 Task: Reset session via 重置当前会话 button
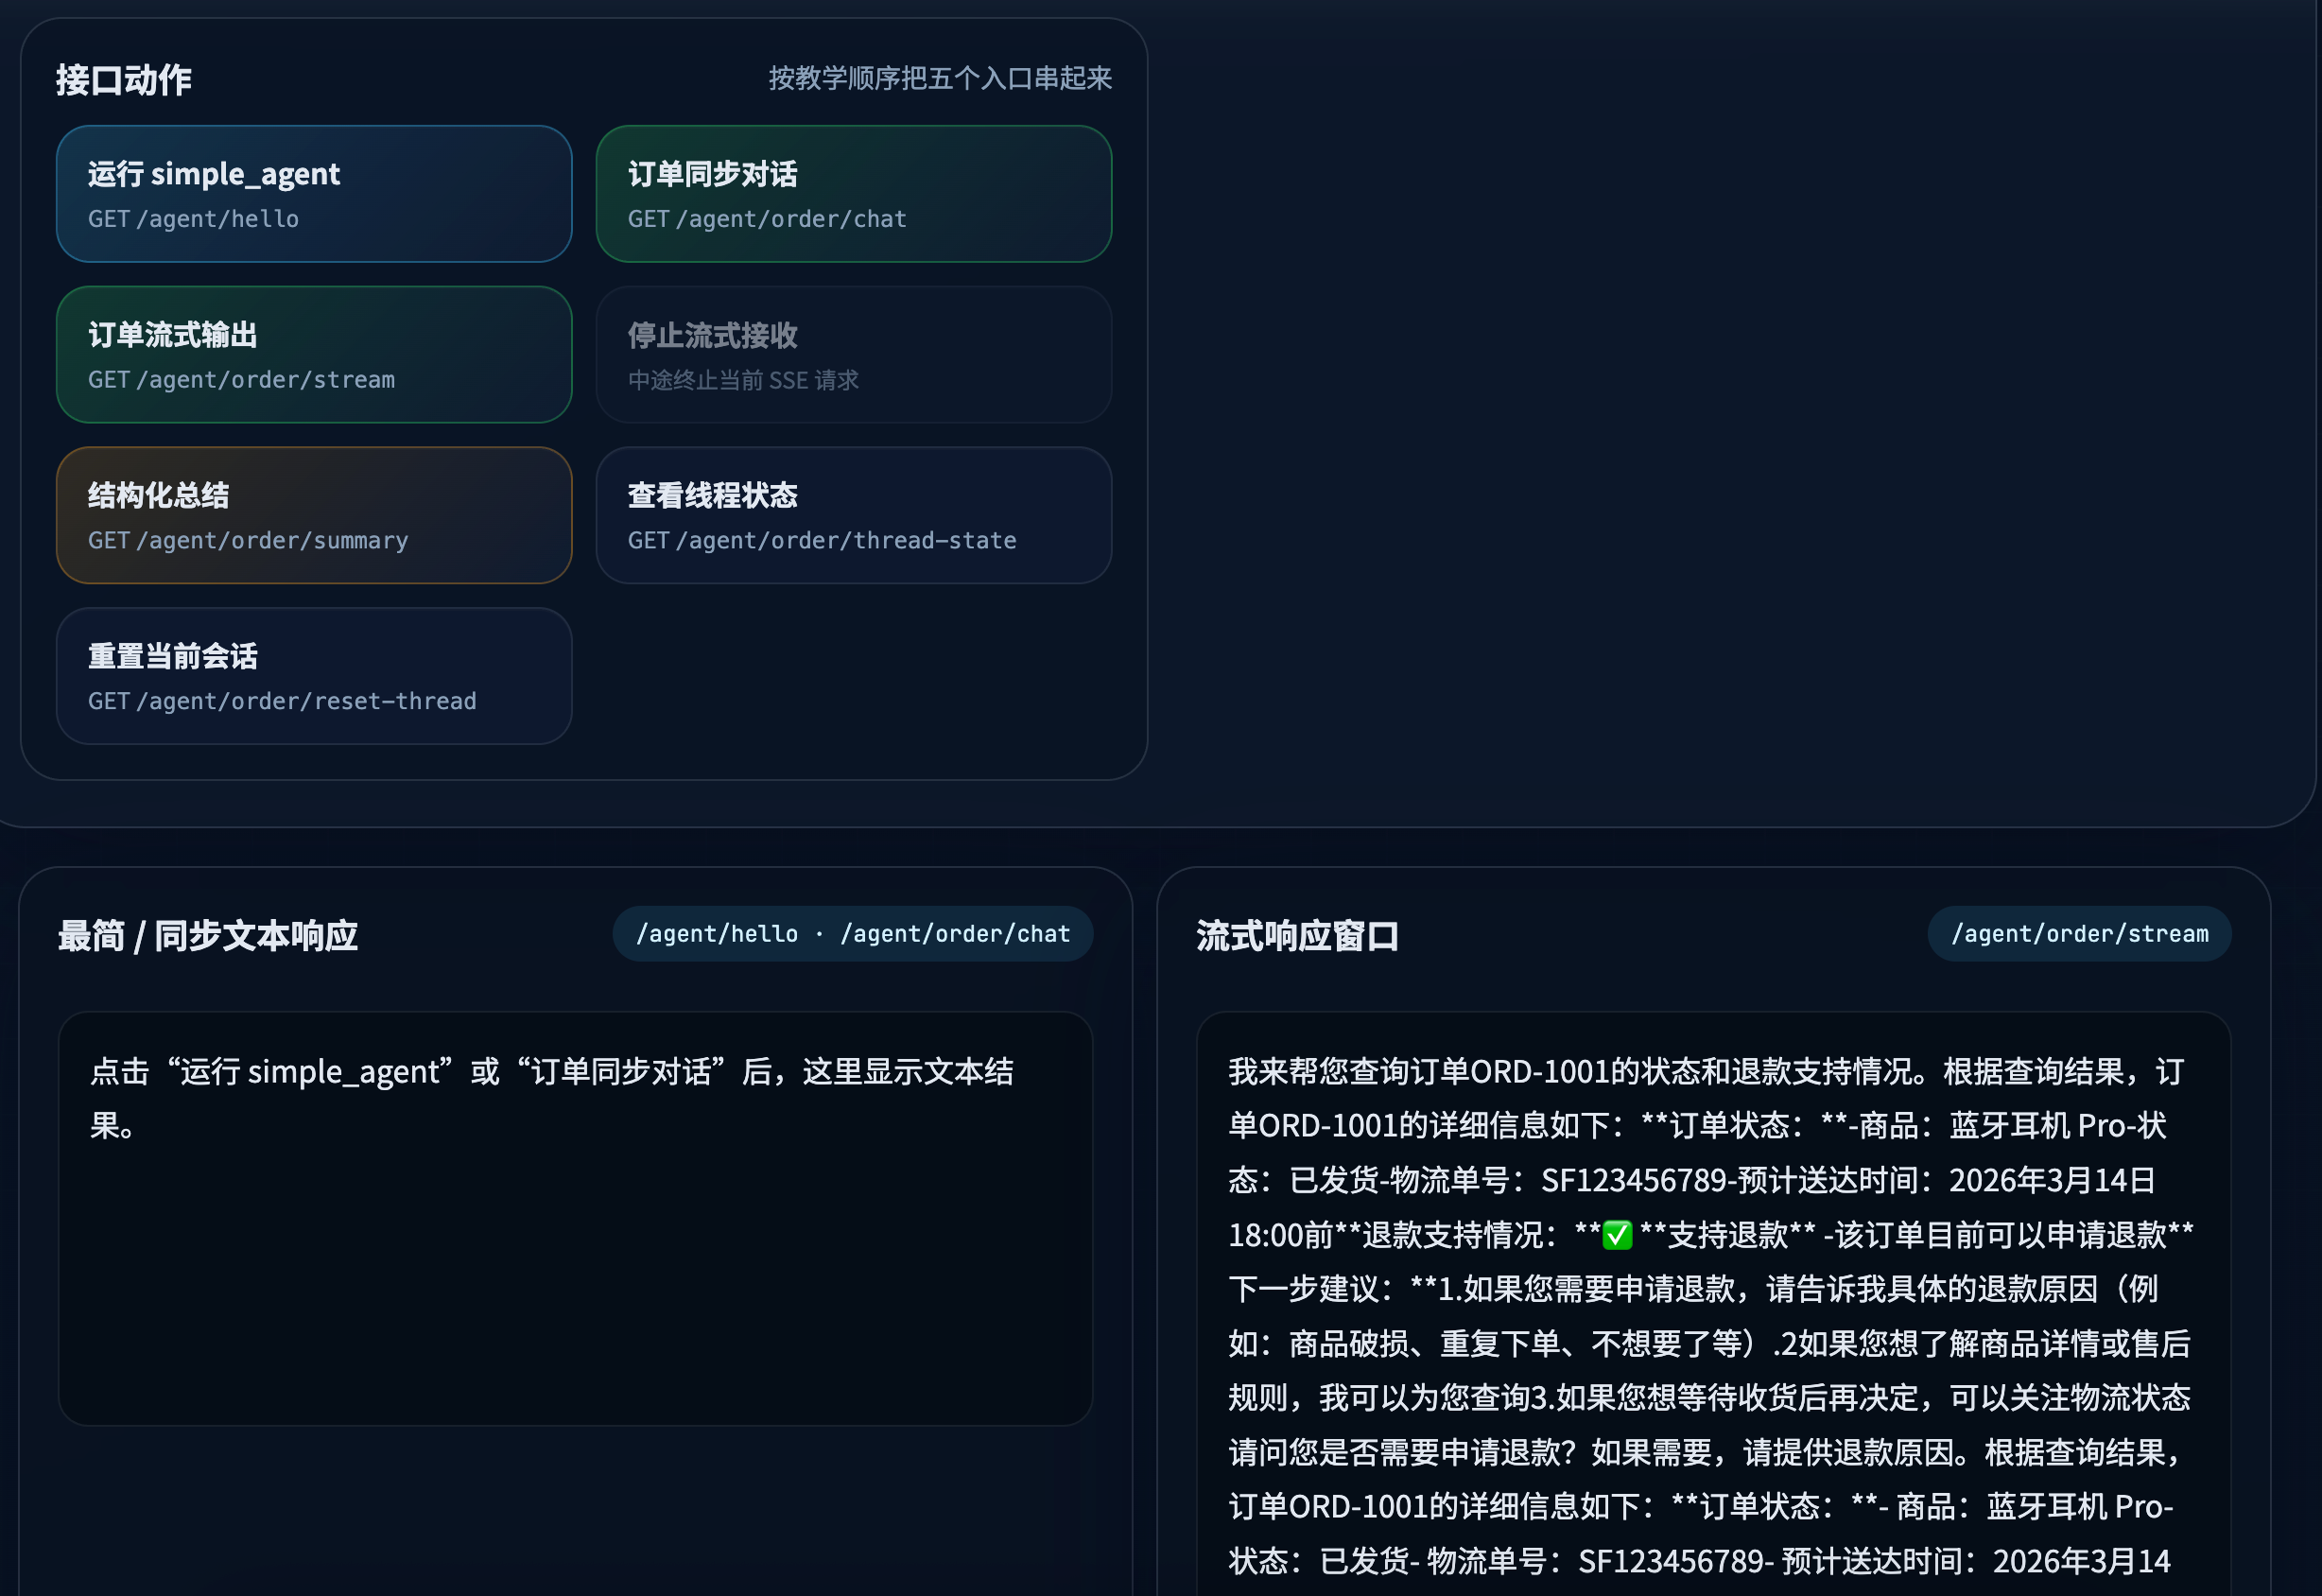(313, 676)
